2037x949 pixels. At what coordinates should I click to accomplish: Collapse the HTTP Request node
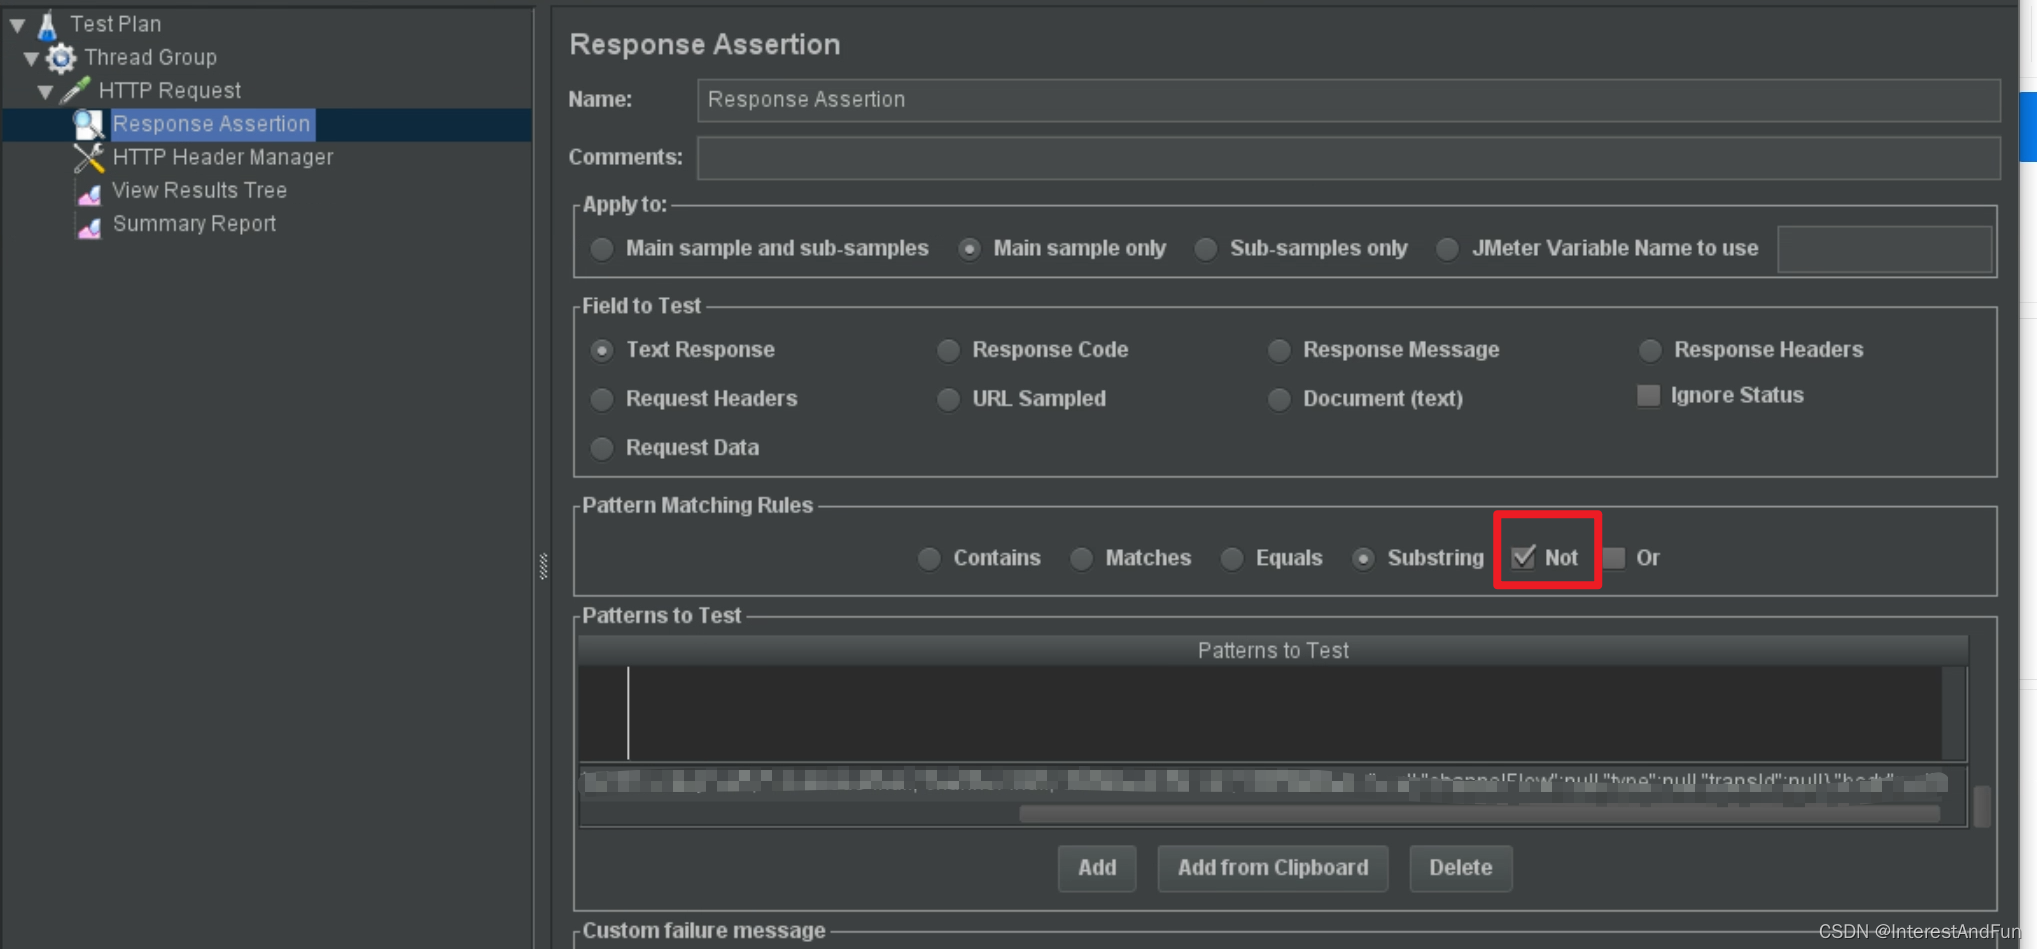click(46, 91)
